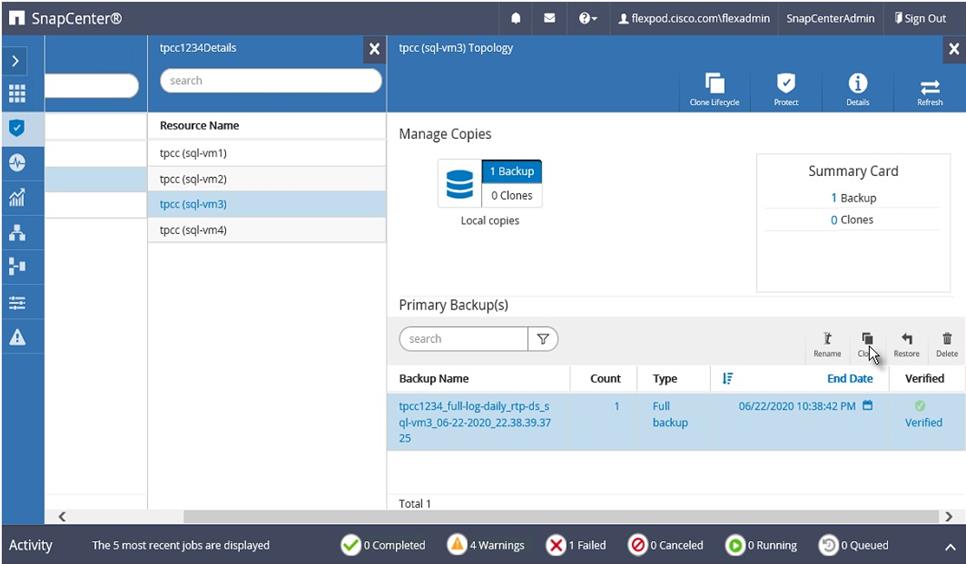Click the Activity label
The image size is (966, 564).
pyautogui.click(x=30, y=546)
